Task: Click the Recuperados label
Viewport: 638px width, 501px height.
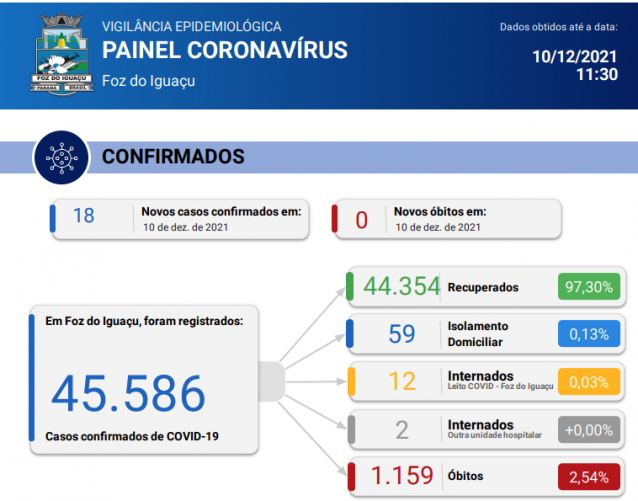Action: point(483,287)
